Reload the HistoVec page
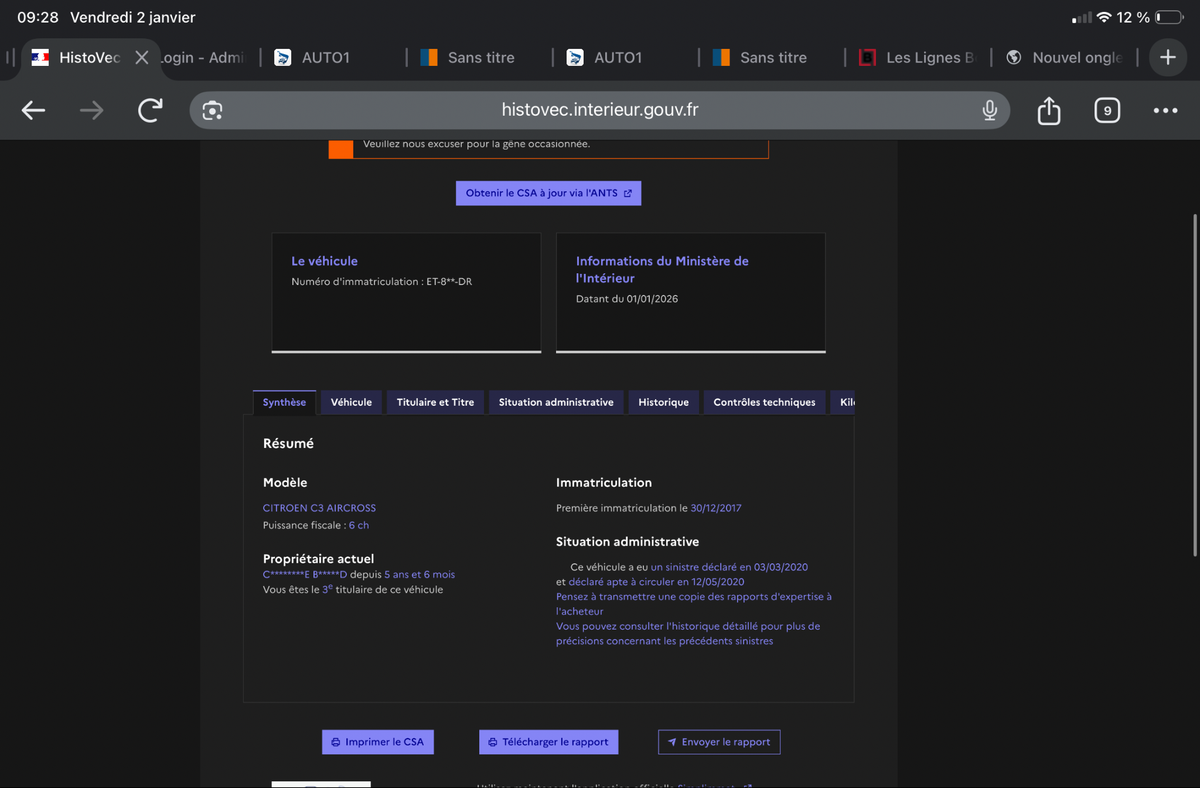This screenshot has width=1200, height=788. click(150, 110)
